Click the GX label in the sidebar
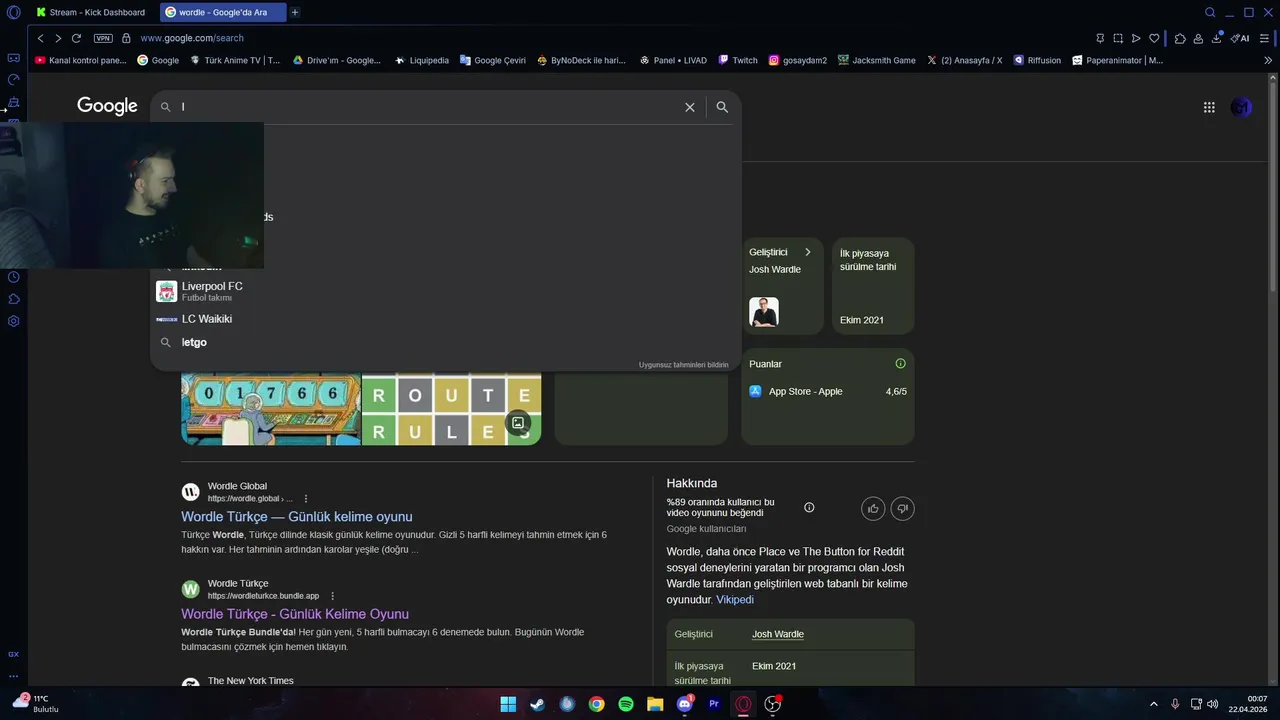Screen dimensions: 1280x720 (x=13, y=654)
